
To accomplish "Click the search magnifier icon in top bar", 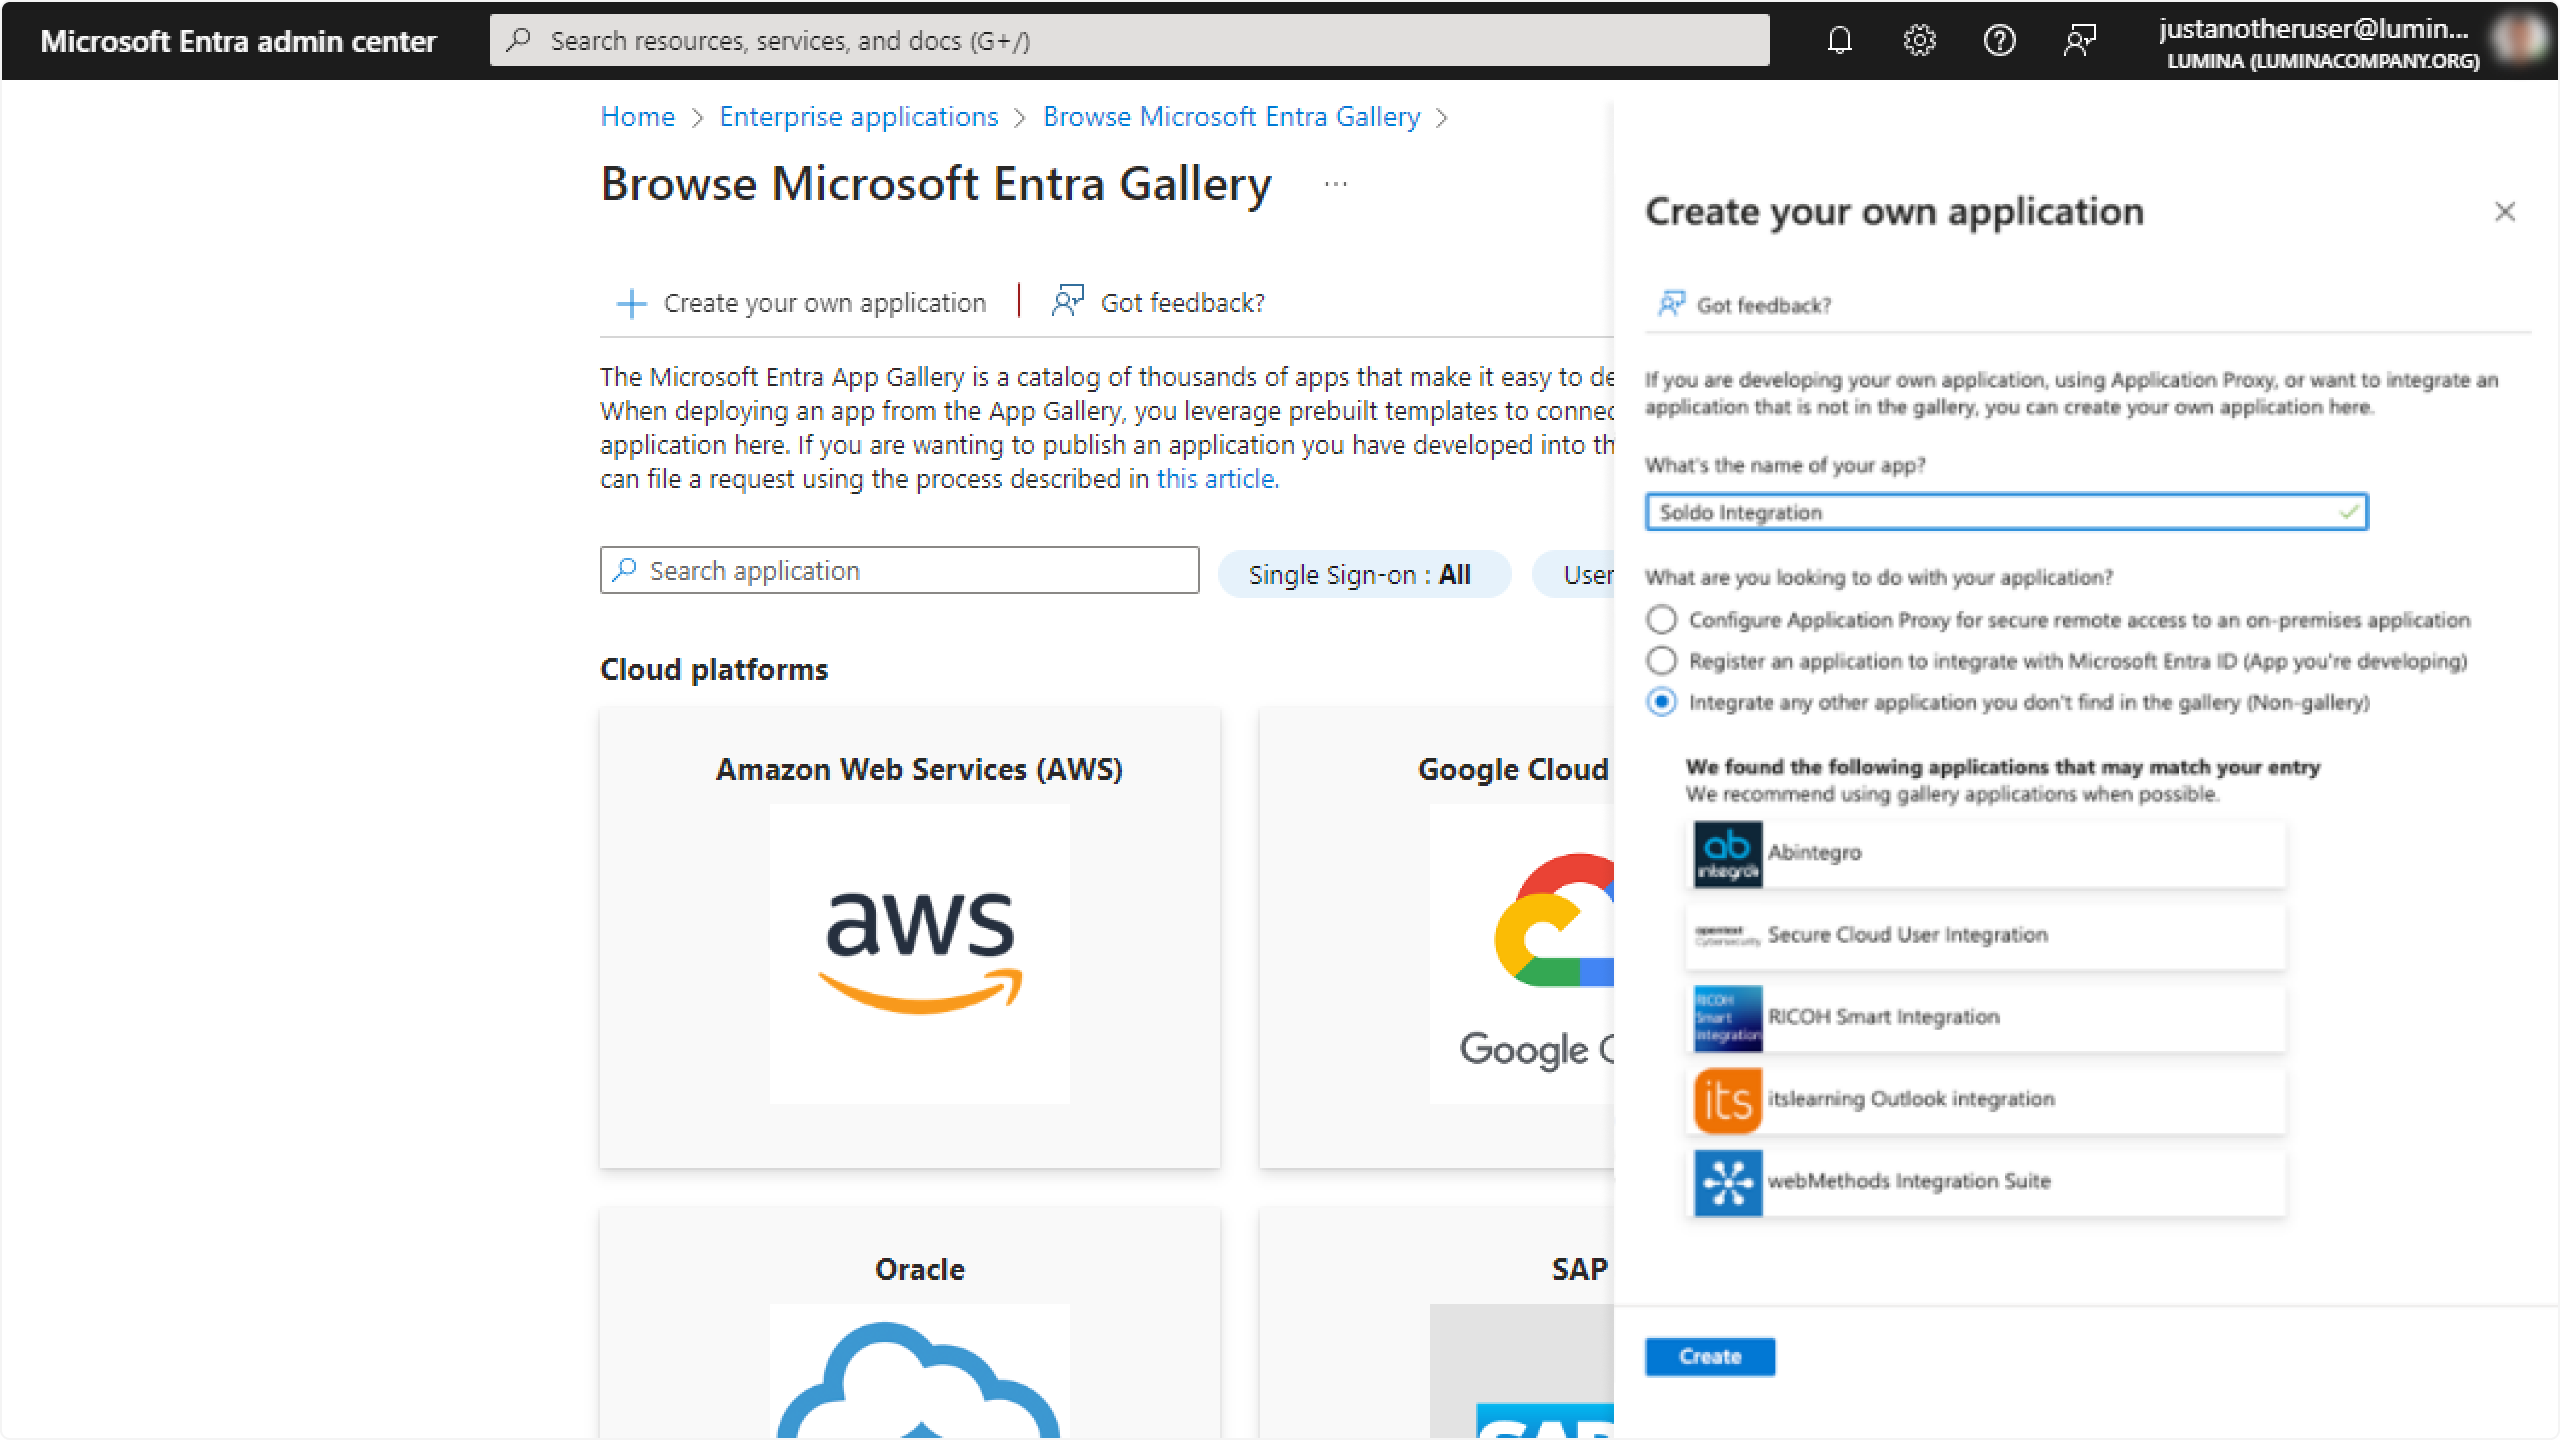I will [x=518, y=40].
